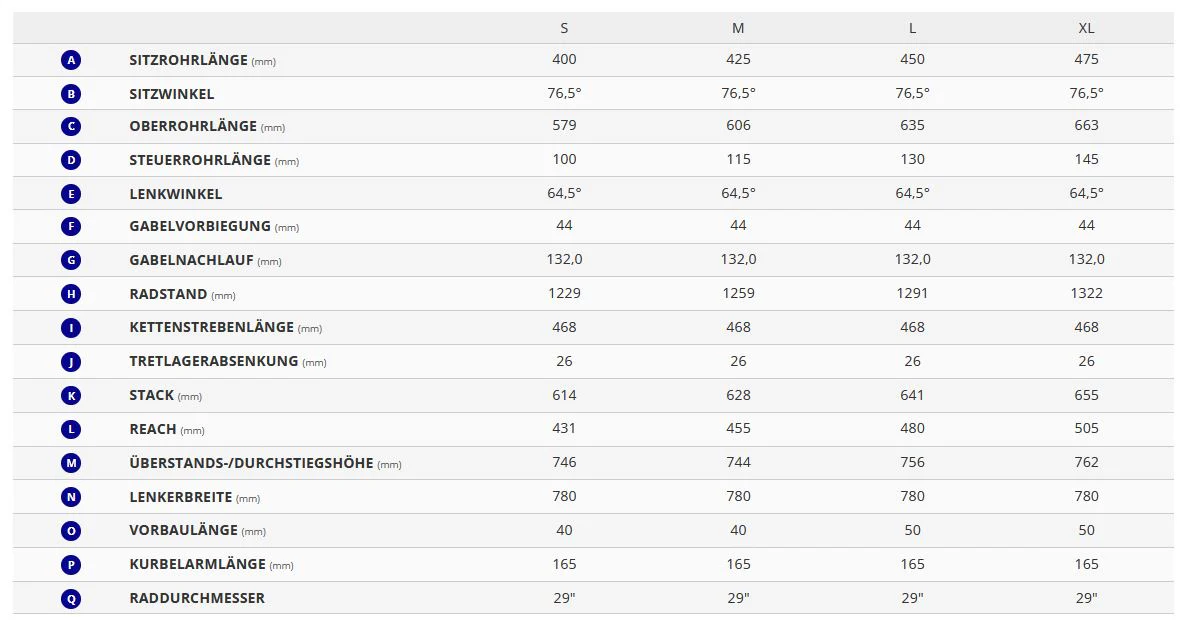Click the Vorbaulänge value 40 under M

tap(738, 530)
